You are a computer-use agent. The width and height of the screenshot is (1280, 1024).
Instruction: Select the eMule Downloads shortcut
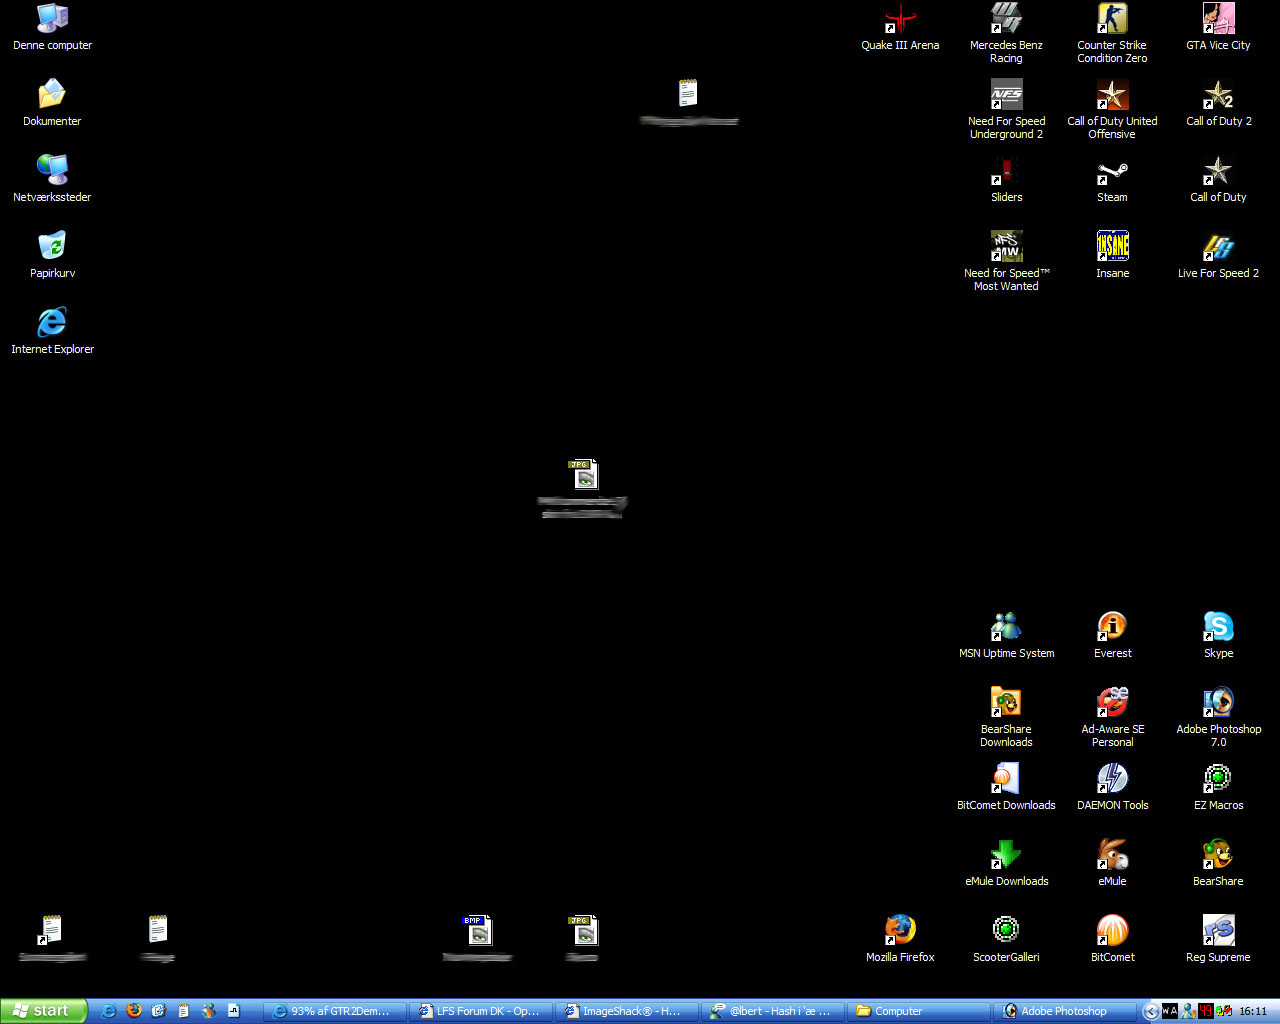[x=1006, y=863]
